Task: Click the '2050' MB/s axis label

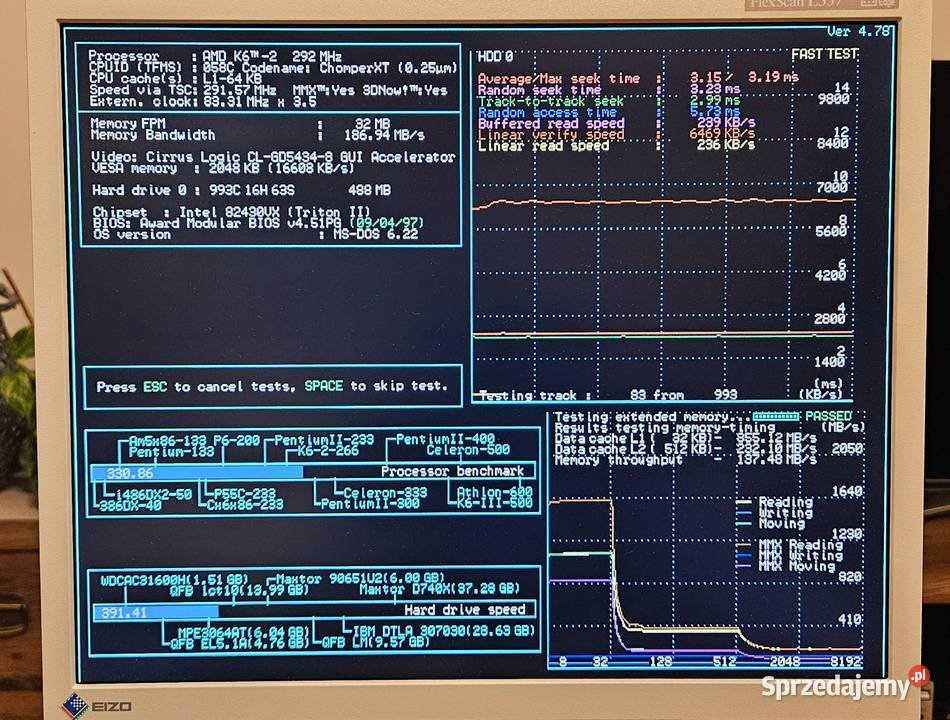Action: [x=847, y=448]
